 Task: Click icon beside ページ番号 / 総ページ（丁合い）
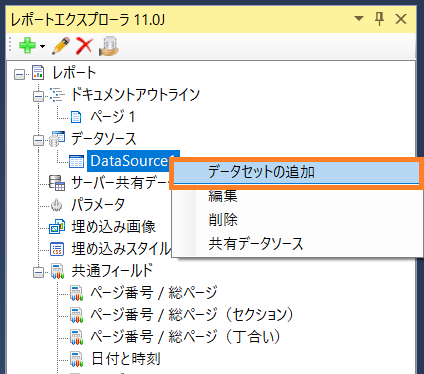click(x=76, y=337)
